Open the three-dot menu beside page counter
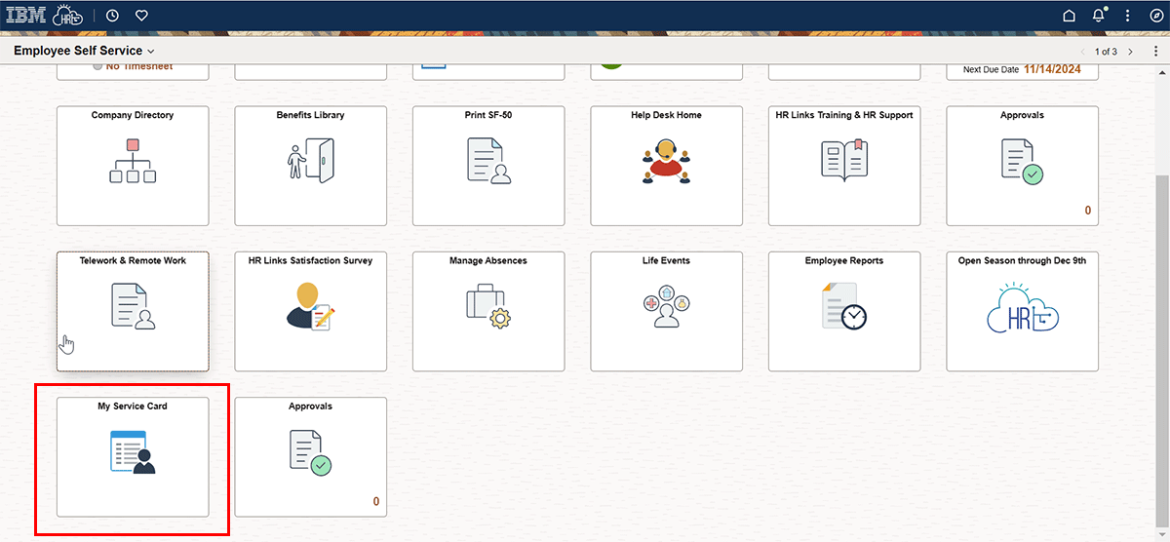Screen dimensions: 1170x542 [x=1156, y=51]
